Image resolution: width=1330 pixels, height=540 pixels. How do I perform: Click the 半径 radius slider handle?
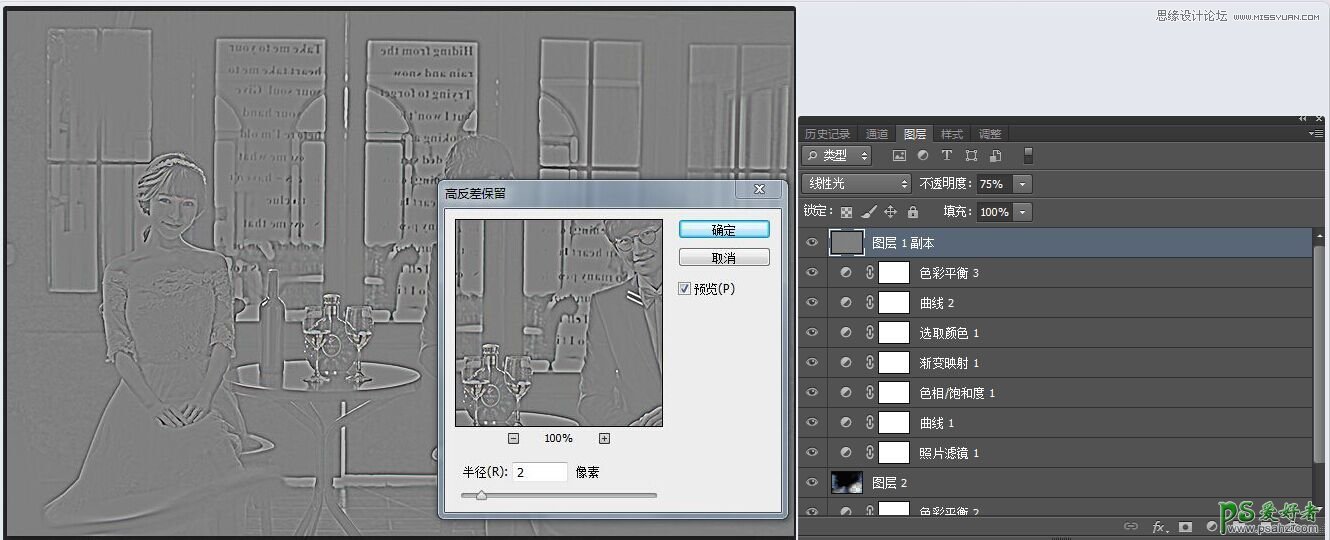481,495
